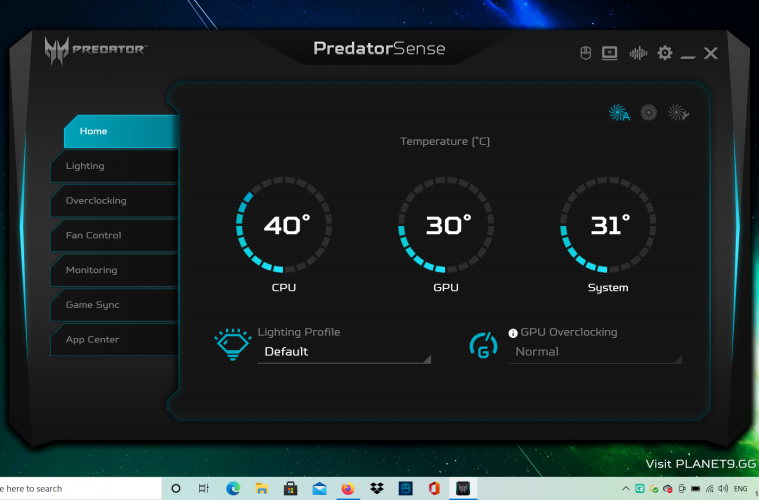Click the GPU Overclocking info icon
This screenshot has height=500, width=759.
pos(513,333)
